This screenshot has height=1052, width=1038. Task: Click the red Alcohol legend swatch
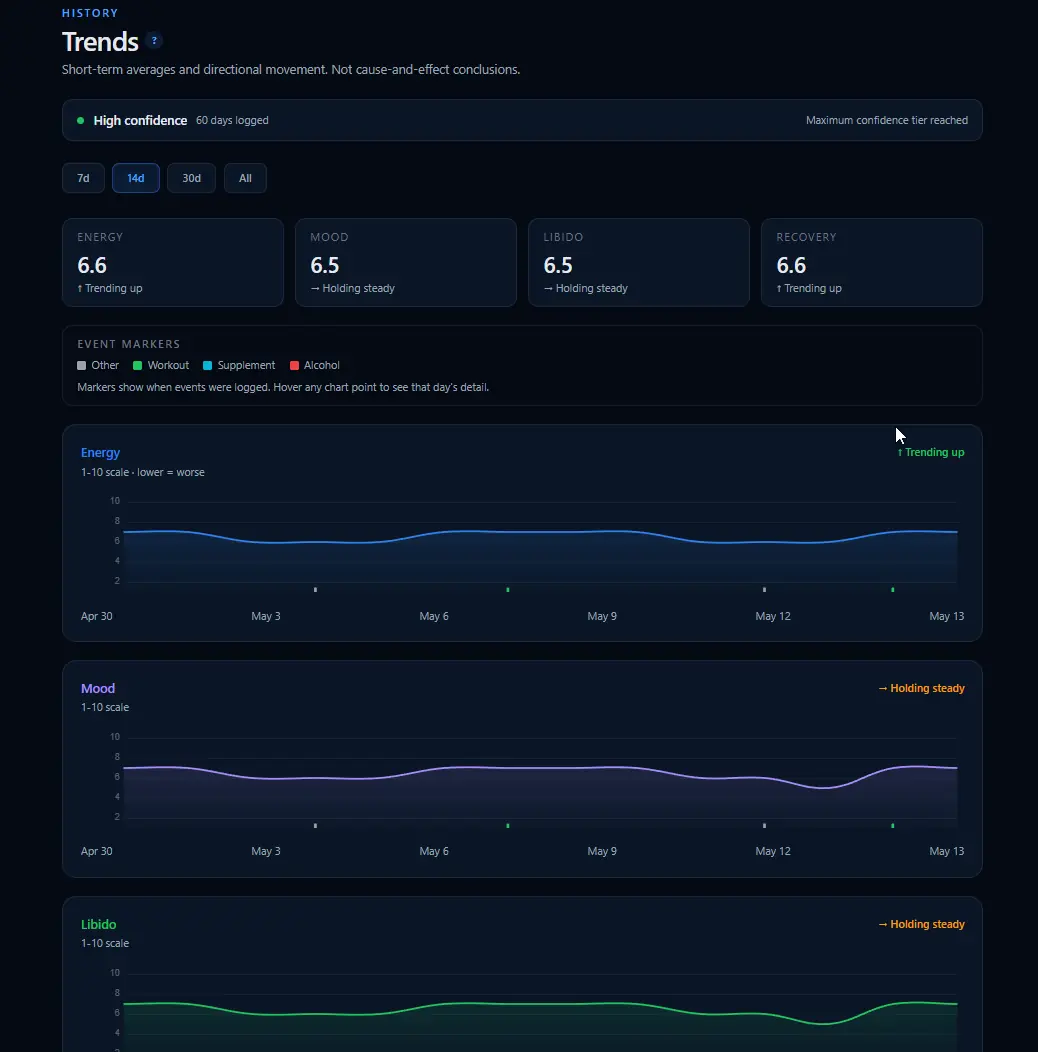(294, 366)
